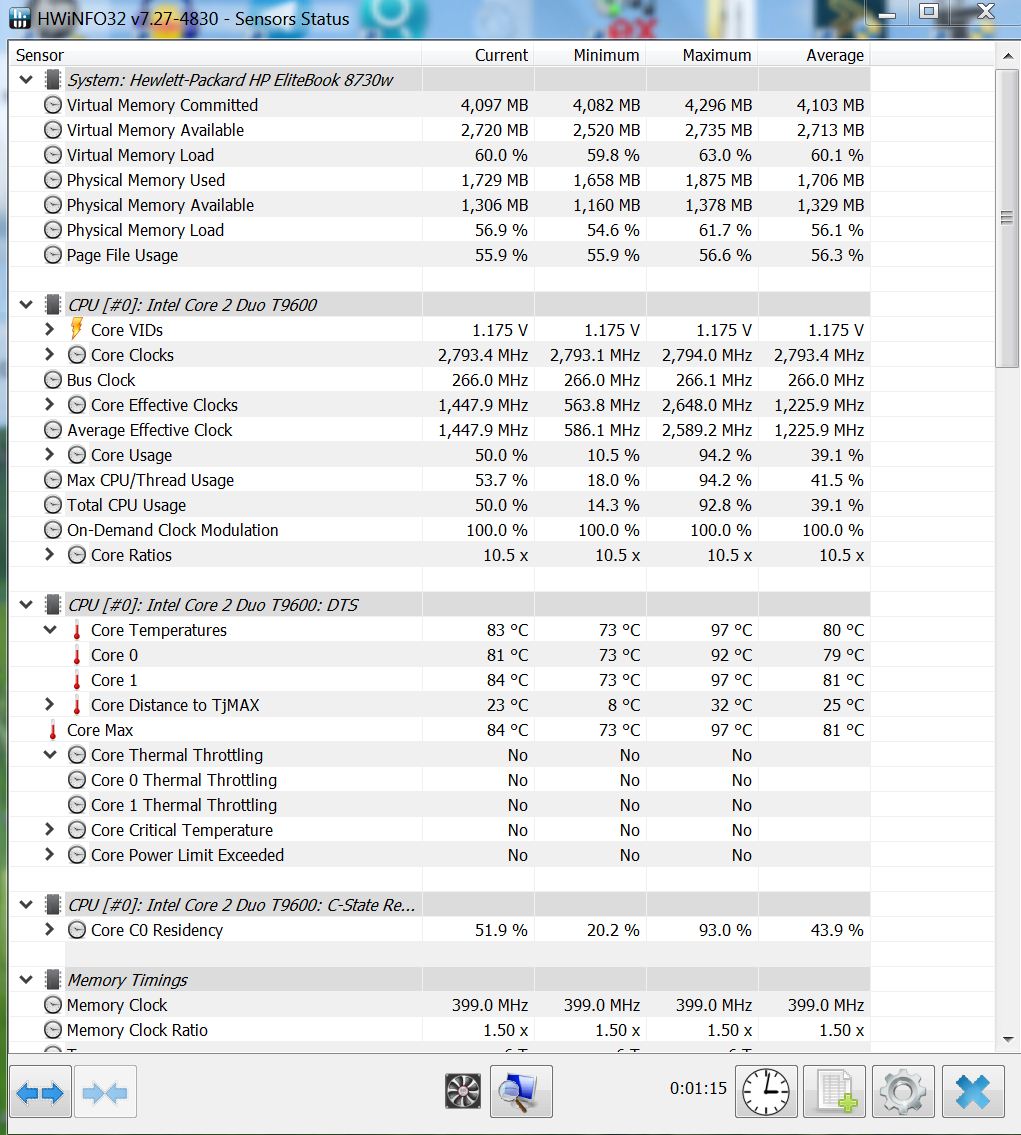This screenshot has height=1135, width=1021.
Task: Select the Core 0 Thermal Throttling row
Action: tap(439, 780)
